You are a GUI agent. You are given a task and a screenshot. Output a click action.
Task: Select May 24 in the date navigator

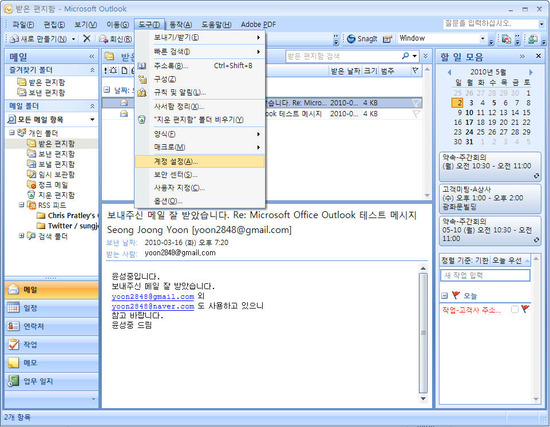pyautogui.click(x=469, y=132)
